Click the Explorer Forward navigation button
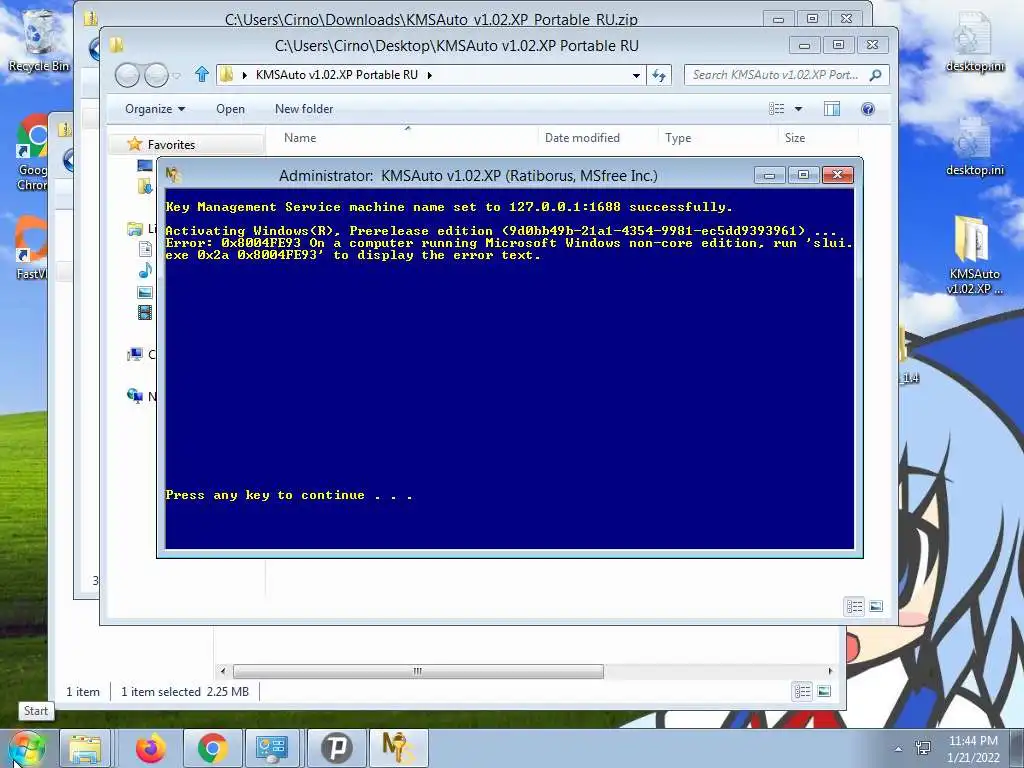Screen dimensions: 1024x768 (x=155, y=76)
